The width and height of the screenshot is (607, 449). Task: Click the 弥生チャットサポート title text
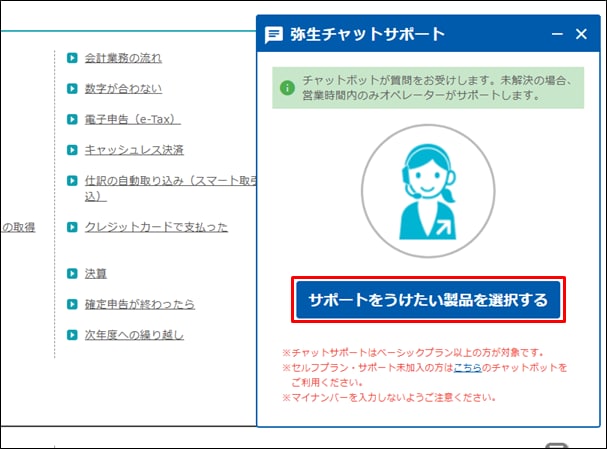(367, 34)
